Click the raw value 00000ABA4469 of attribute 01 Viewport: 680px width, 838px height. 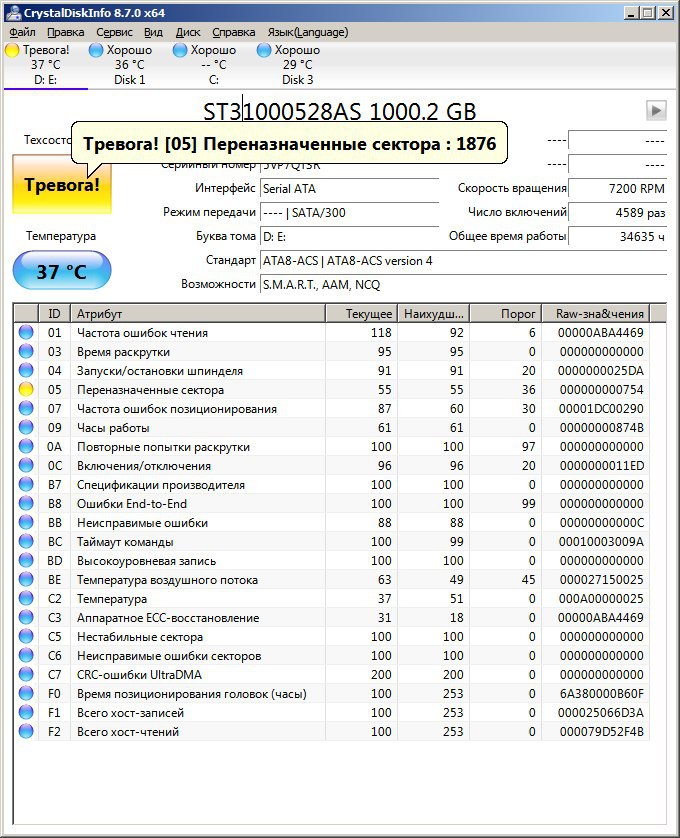pos(601,332)
